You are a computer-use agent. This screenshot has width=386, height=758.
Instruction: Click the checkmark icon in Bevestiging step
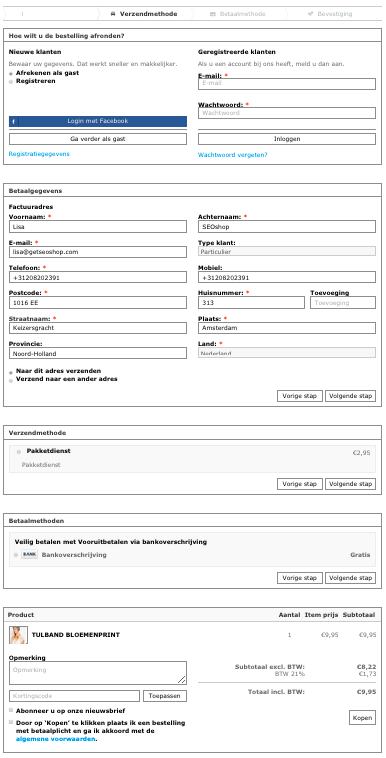[x=311, y=14]
